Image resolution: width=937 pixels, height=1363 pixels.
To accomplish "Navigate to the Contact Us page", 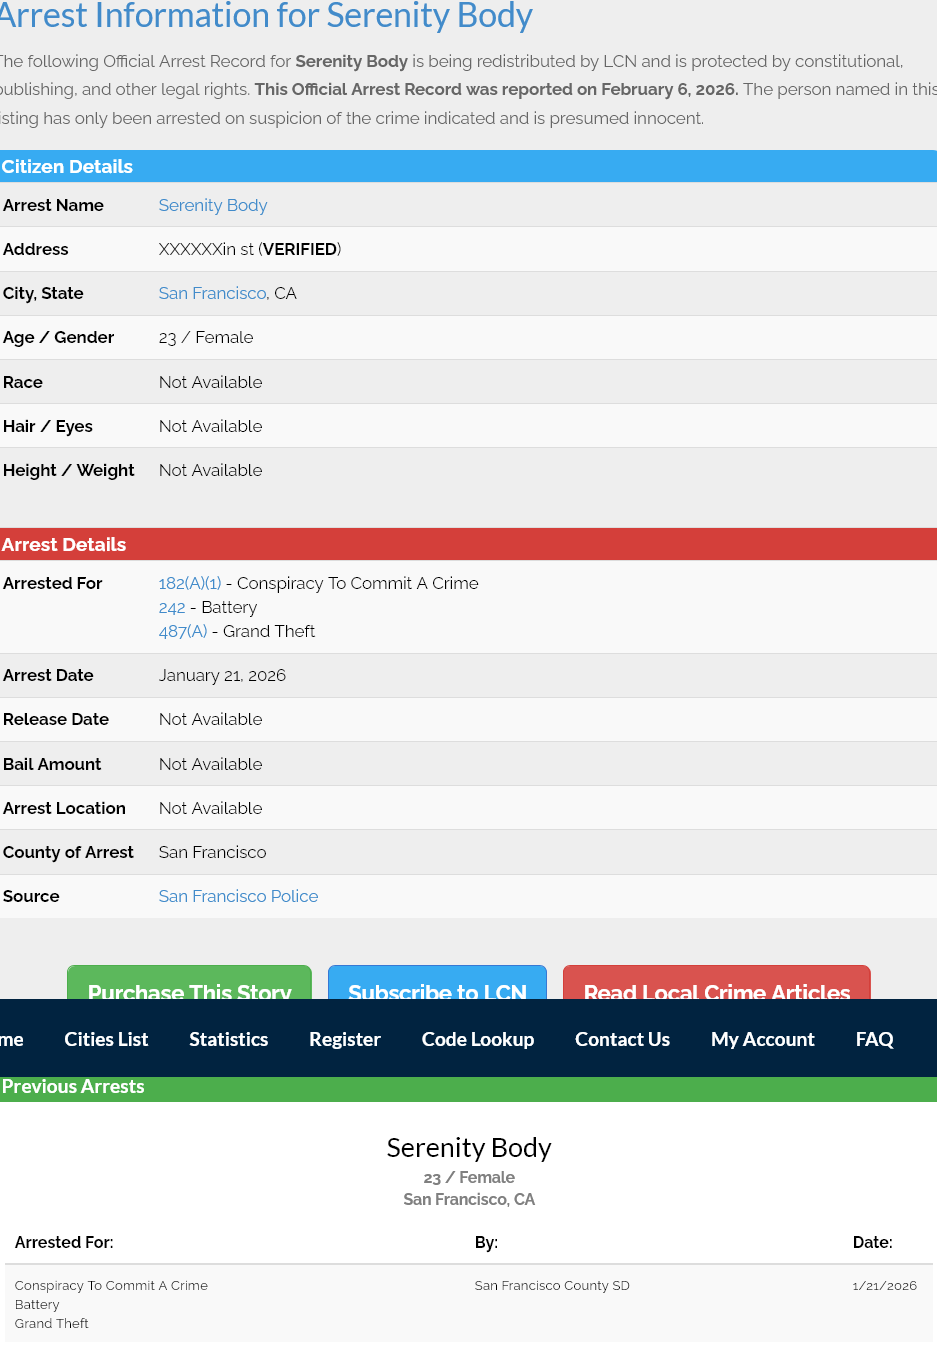I will coord(622,1039).
